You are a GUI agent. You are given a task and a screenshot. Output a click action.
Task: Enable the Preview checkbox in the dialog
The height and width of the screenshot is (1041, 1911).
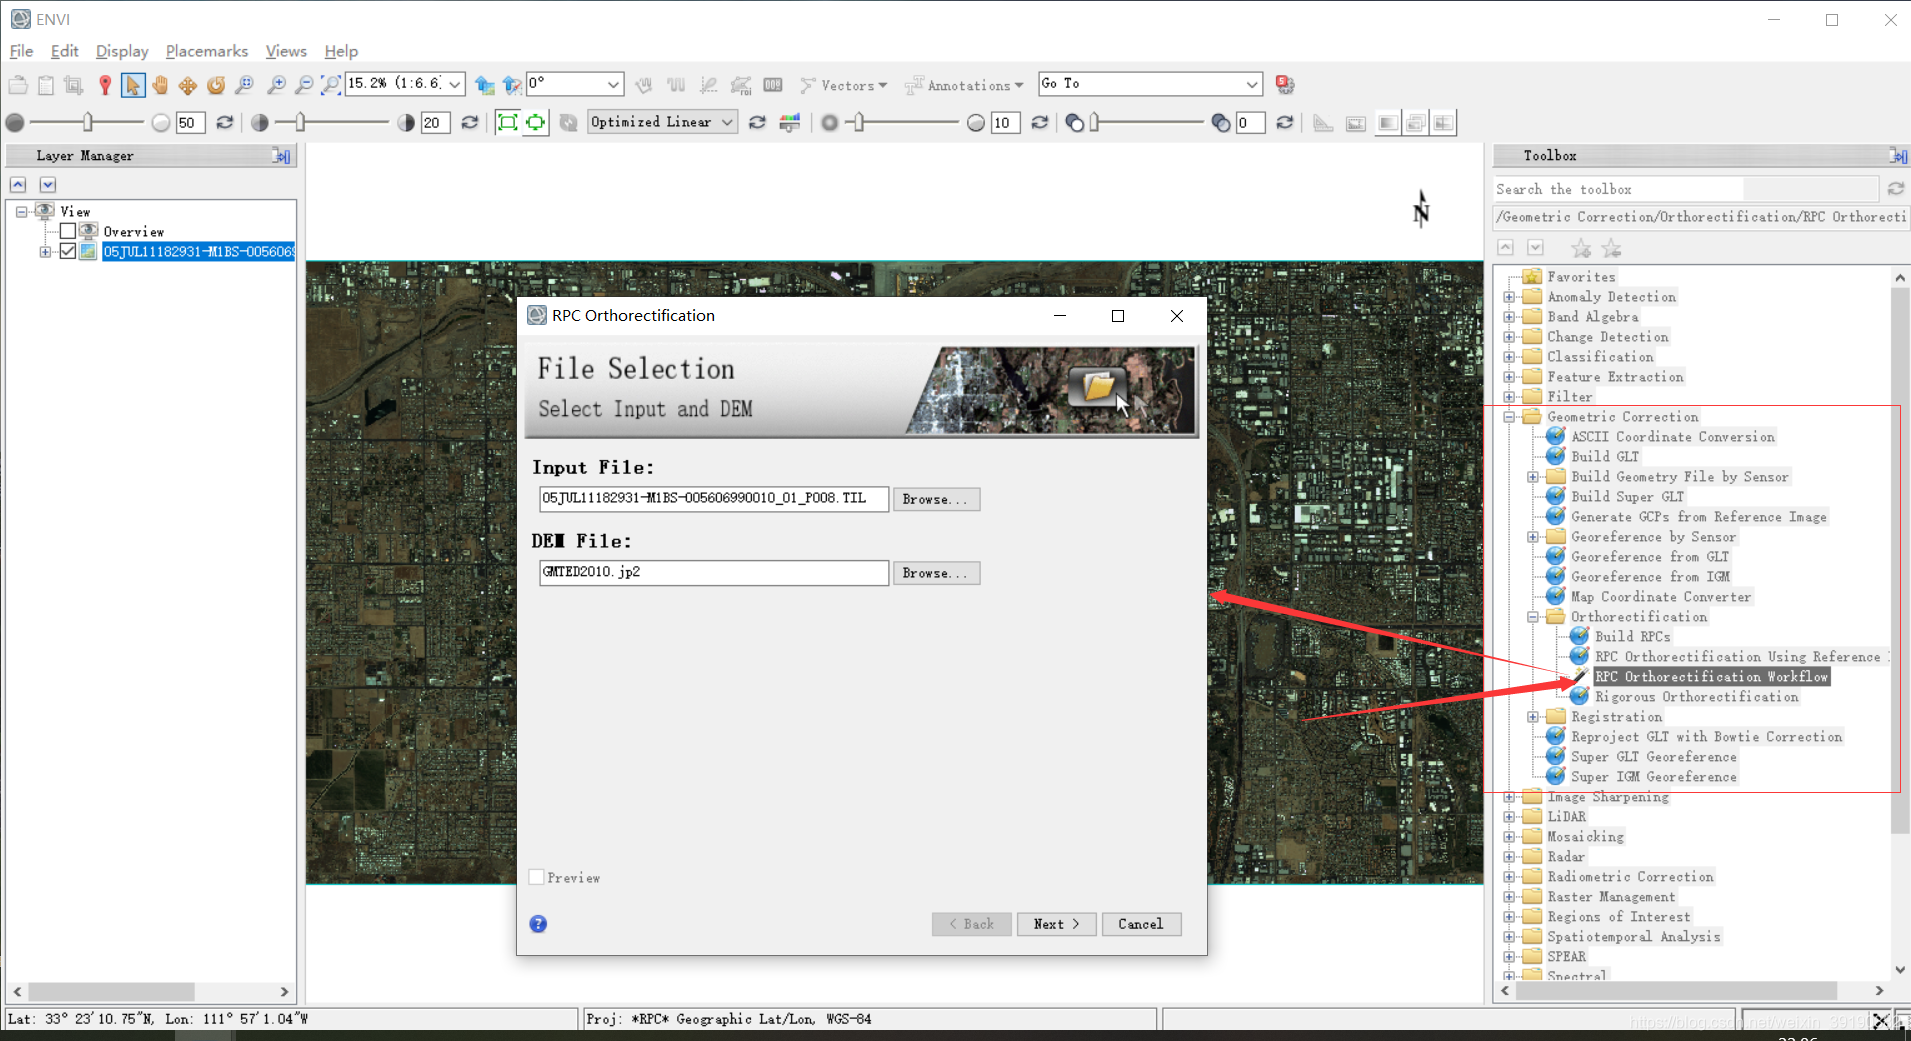click(x=537, y=877)
